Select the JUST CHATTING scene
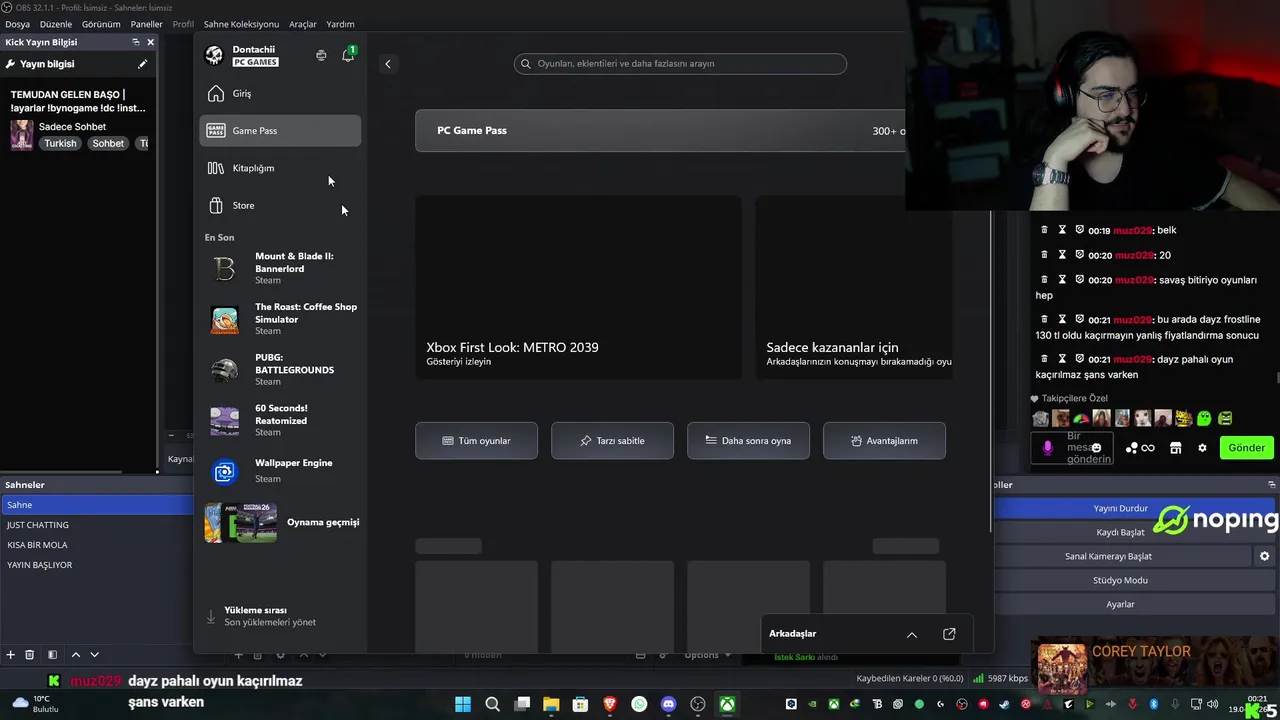The width and height of the screenshot is (1280, 720). pyautogui.click(x=97, y=525)
